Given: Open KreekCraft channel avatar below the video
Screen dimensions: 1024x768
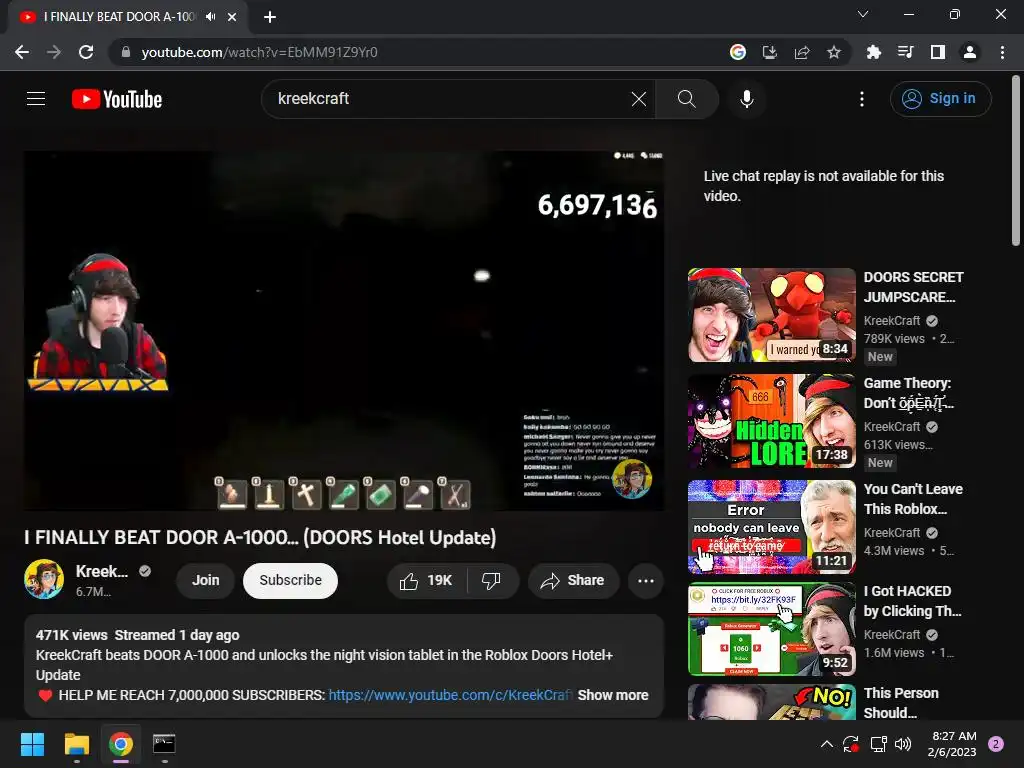Looking at the screenshot, I should pyautogui.click(x=44, y=579).
